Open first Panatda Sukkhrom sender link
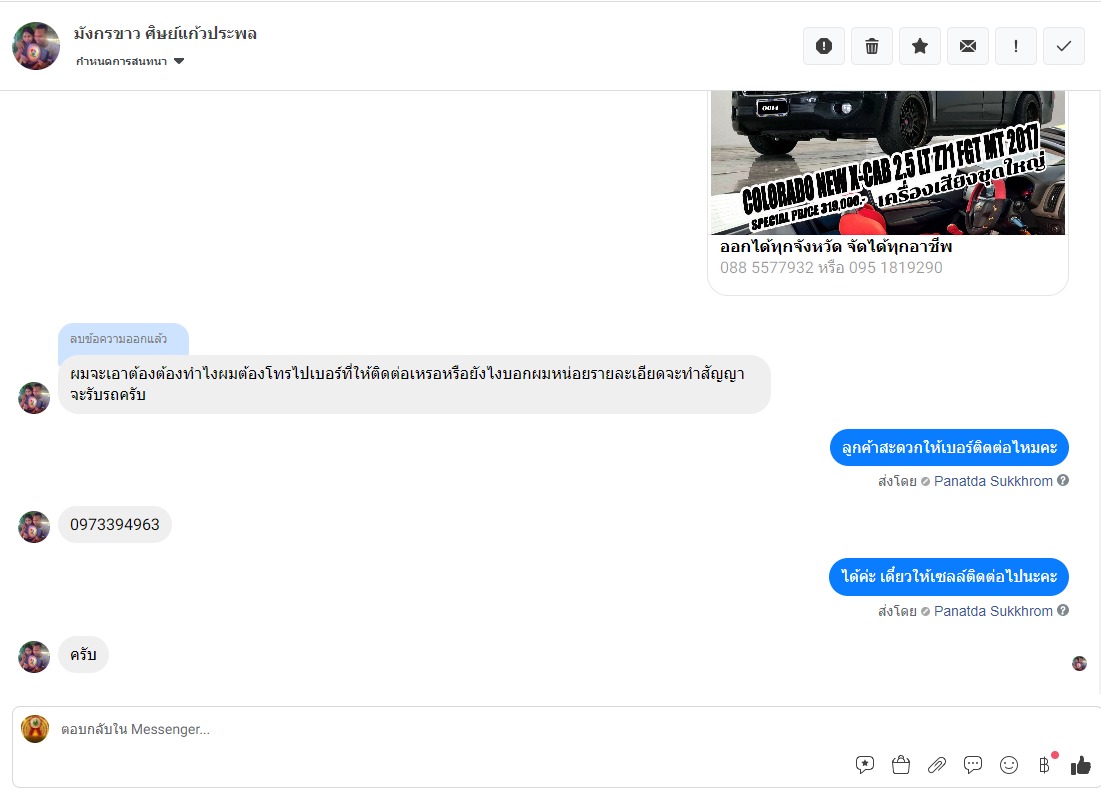Image resolution: width=1101 pixels, height=800 pixels. [x=993, y=481]
